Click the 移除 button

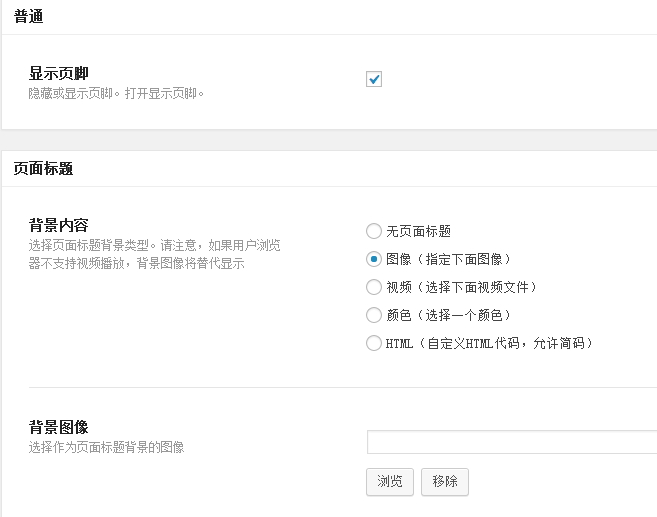point(445,482)
